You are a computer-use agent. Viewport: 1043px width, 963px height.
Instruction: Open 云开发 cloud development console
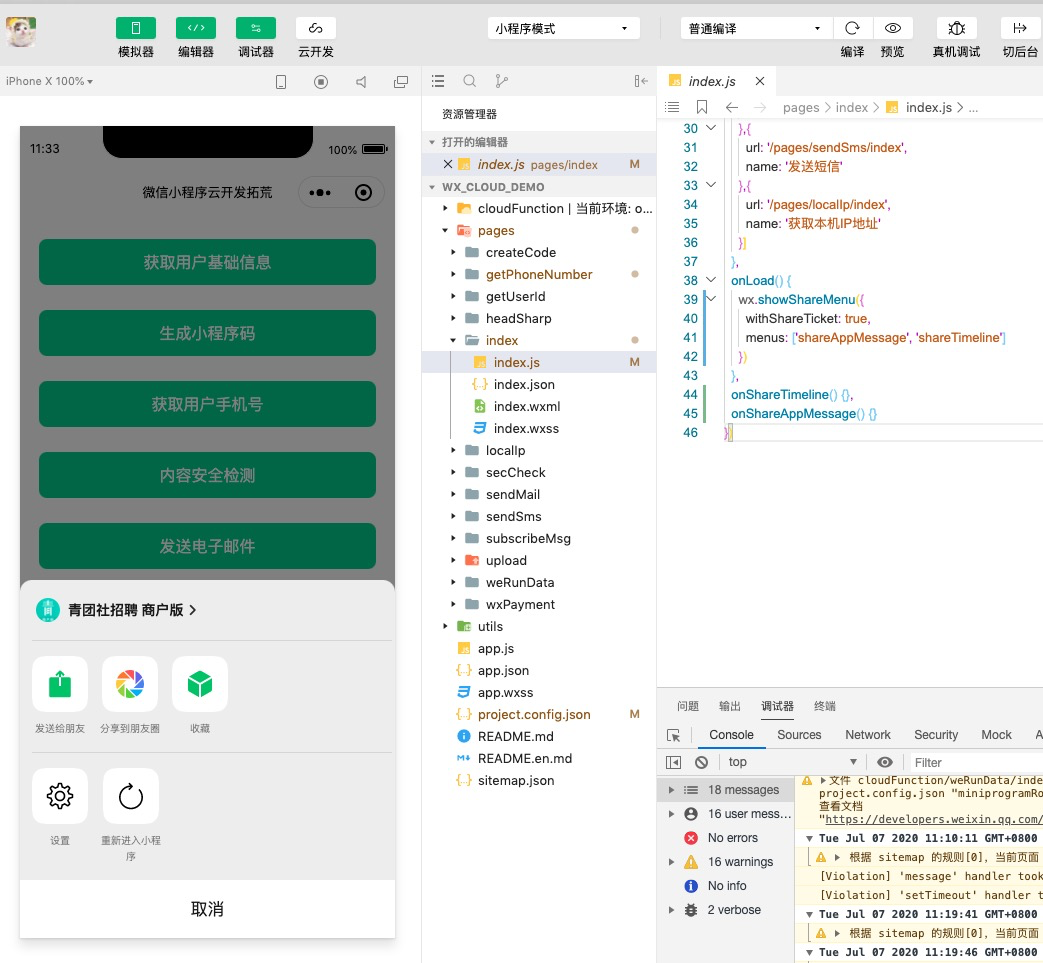click(315, 29)
